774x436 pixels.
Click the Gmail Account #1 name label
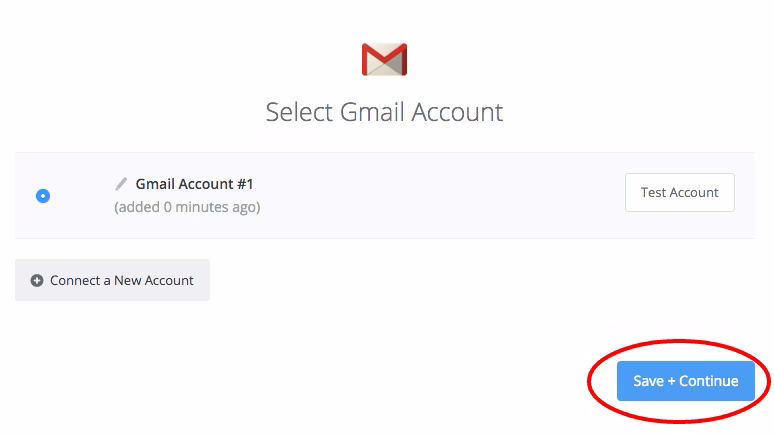click(194, 184)
